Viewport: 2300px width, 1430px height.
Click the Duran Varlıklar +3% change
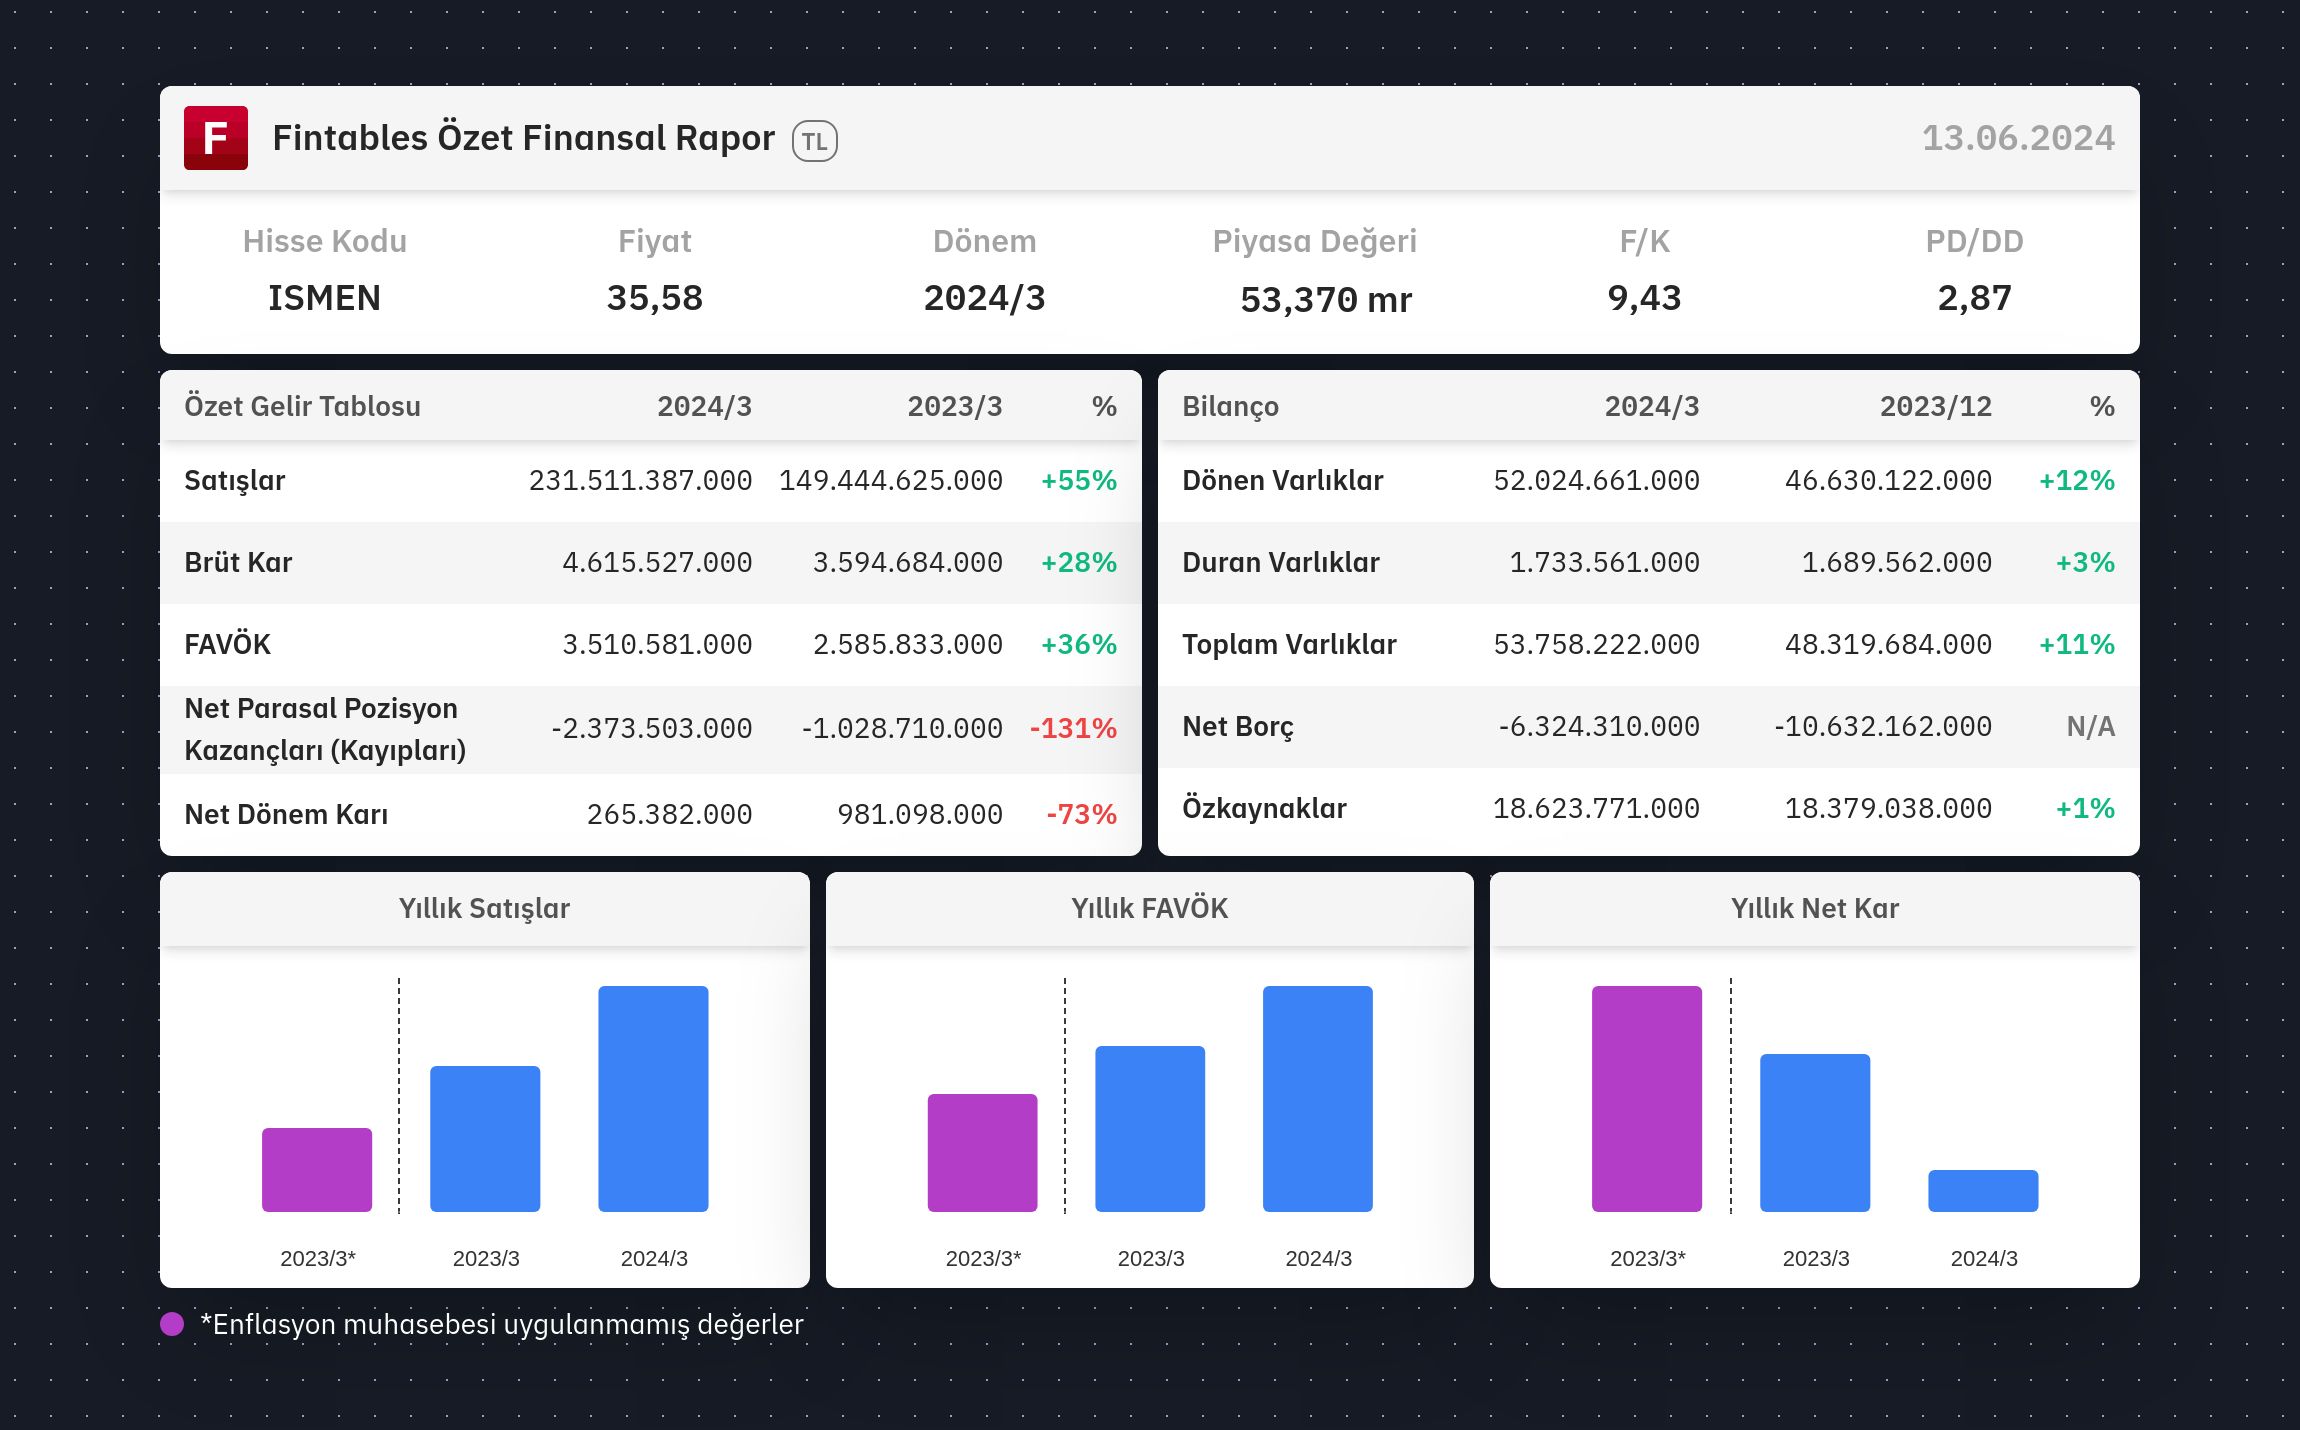(2085, 563)
